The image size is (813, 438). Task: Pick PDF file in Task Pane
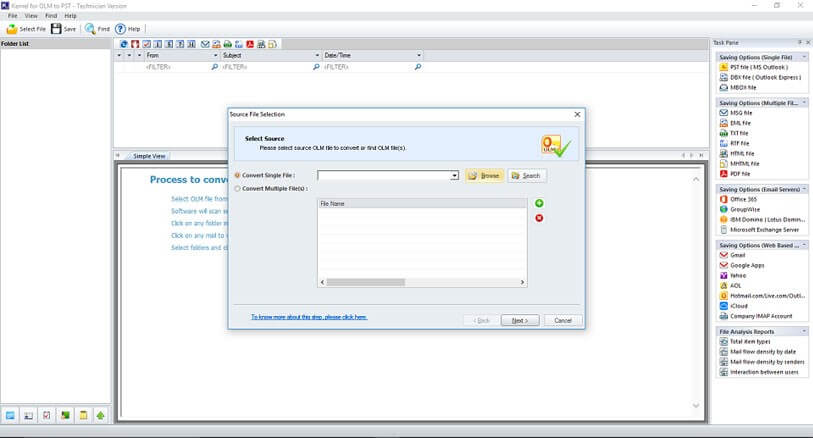click(x=735, y=174)
